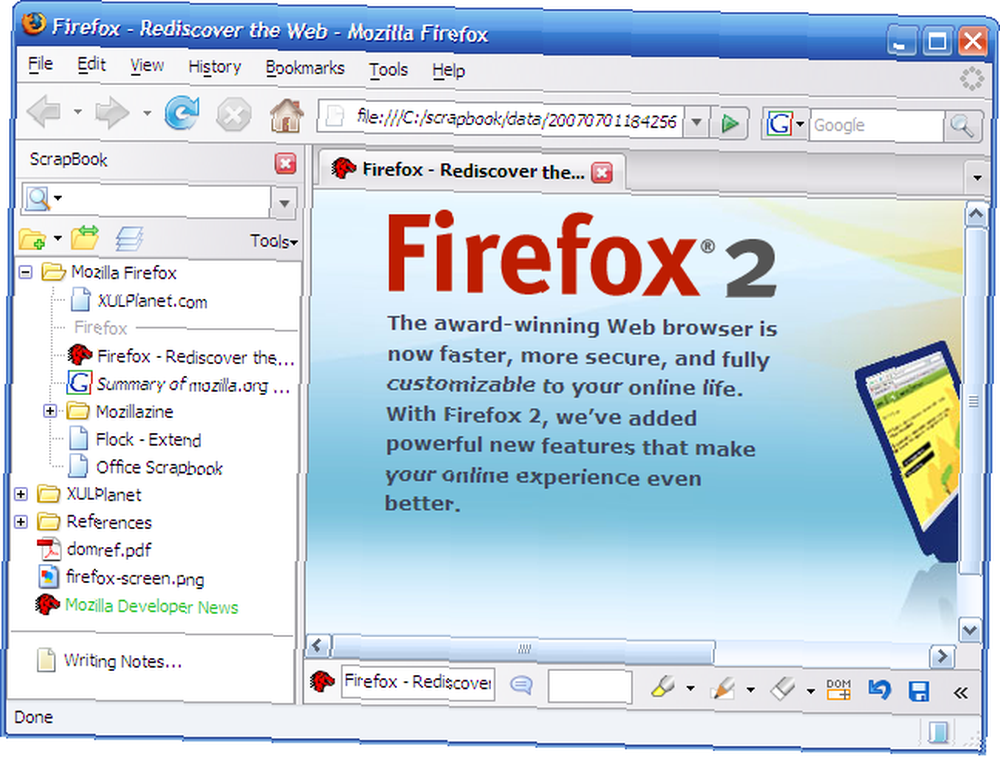
Task: Open the ScrapBook Tools dropdown
Action: pyautogui.click(x=274, y=241)
